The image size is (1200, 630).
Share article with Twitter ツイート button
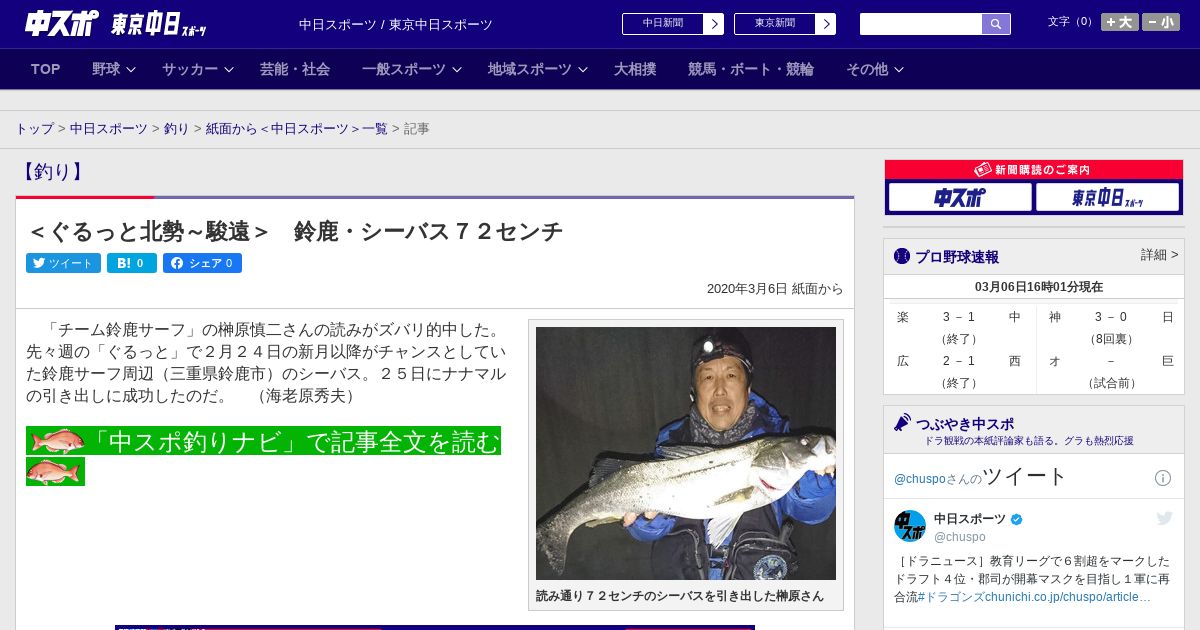click(63, 263)
